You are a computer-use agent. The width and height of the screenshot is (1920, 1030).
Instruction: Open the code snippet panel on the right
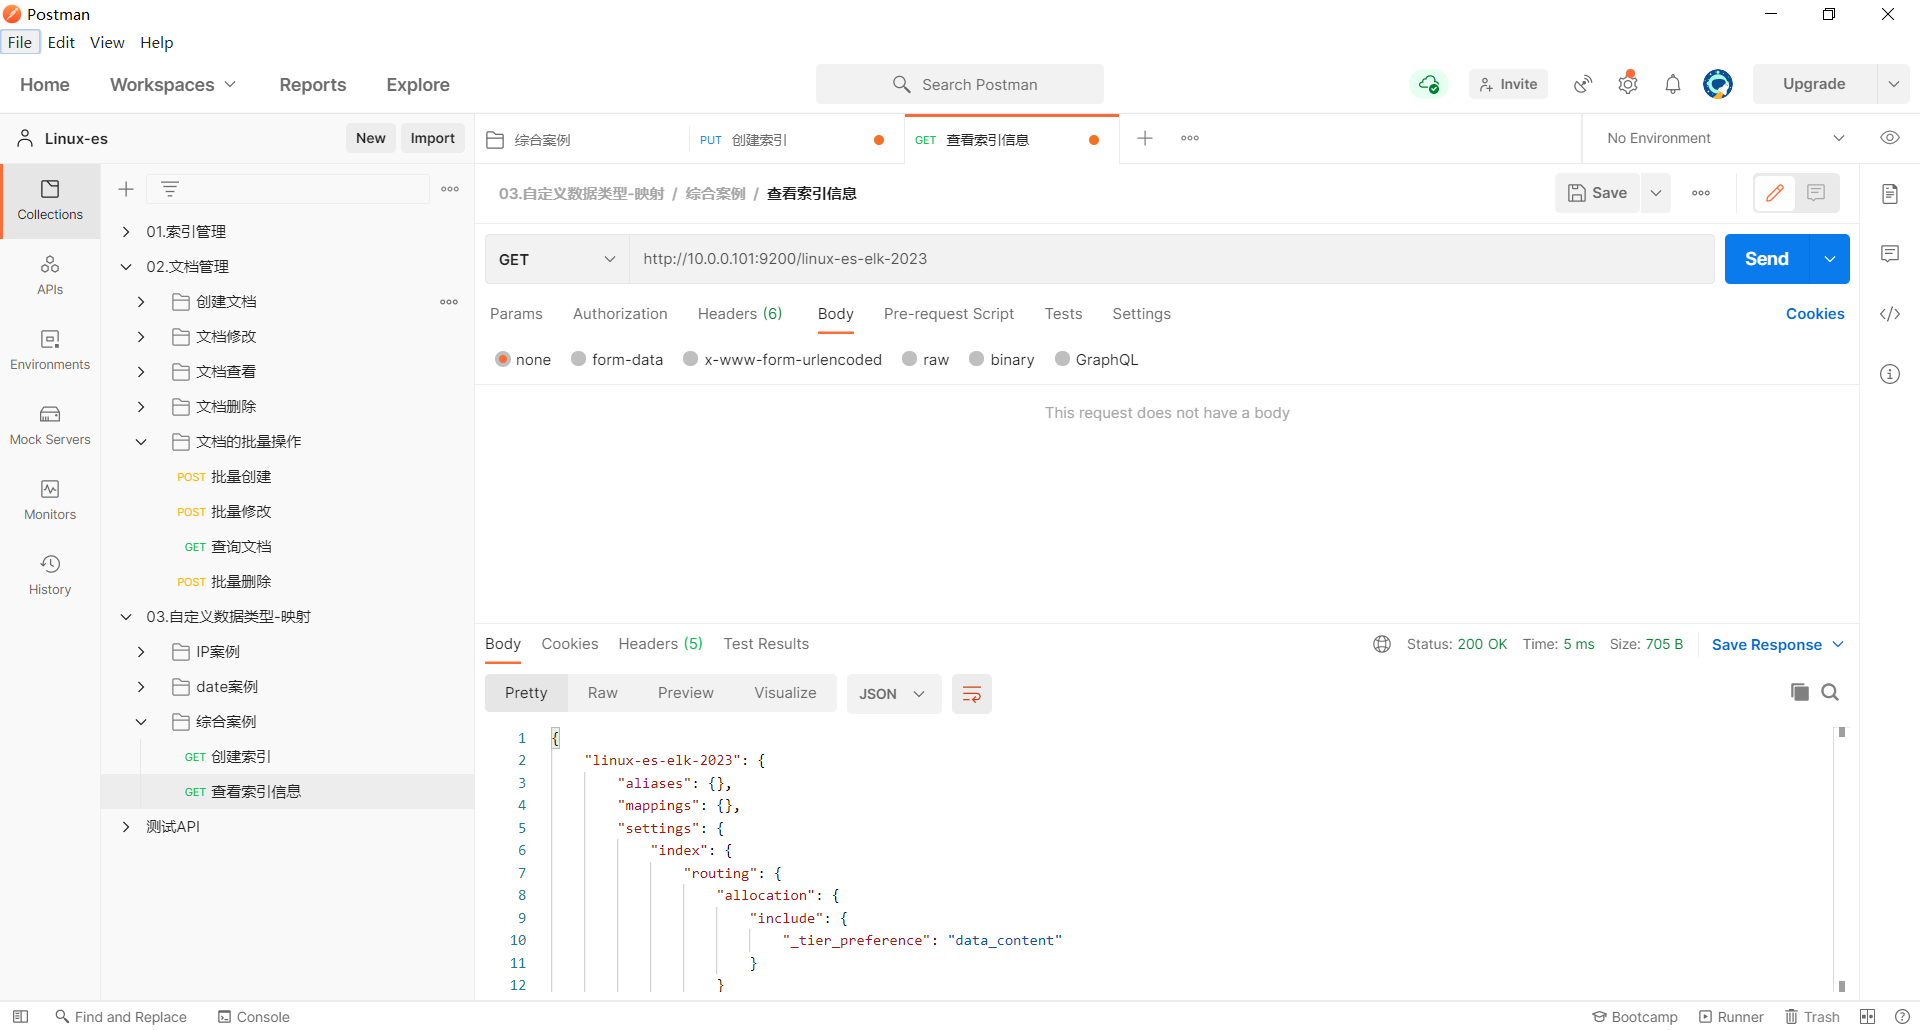[x=1890, y=314]
